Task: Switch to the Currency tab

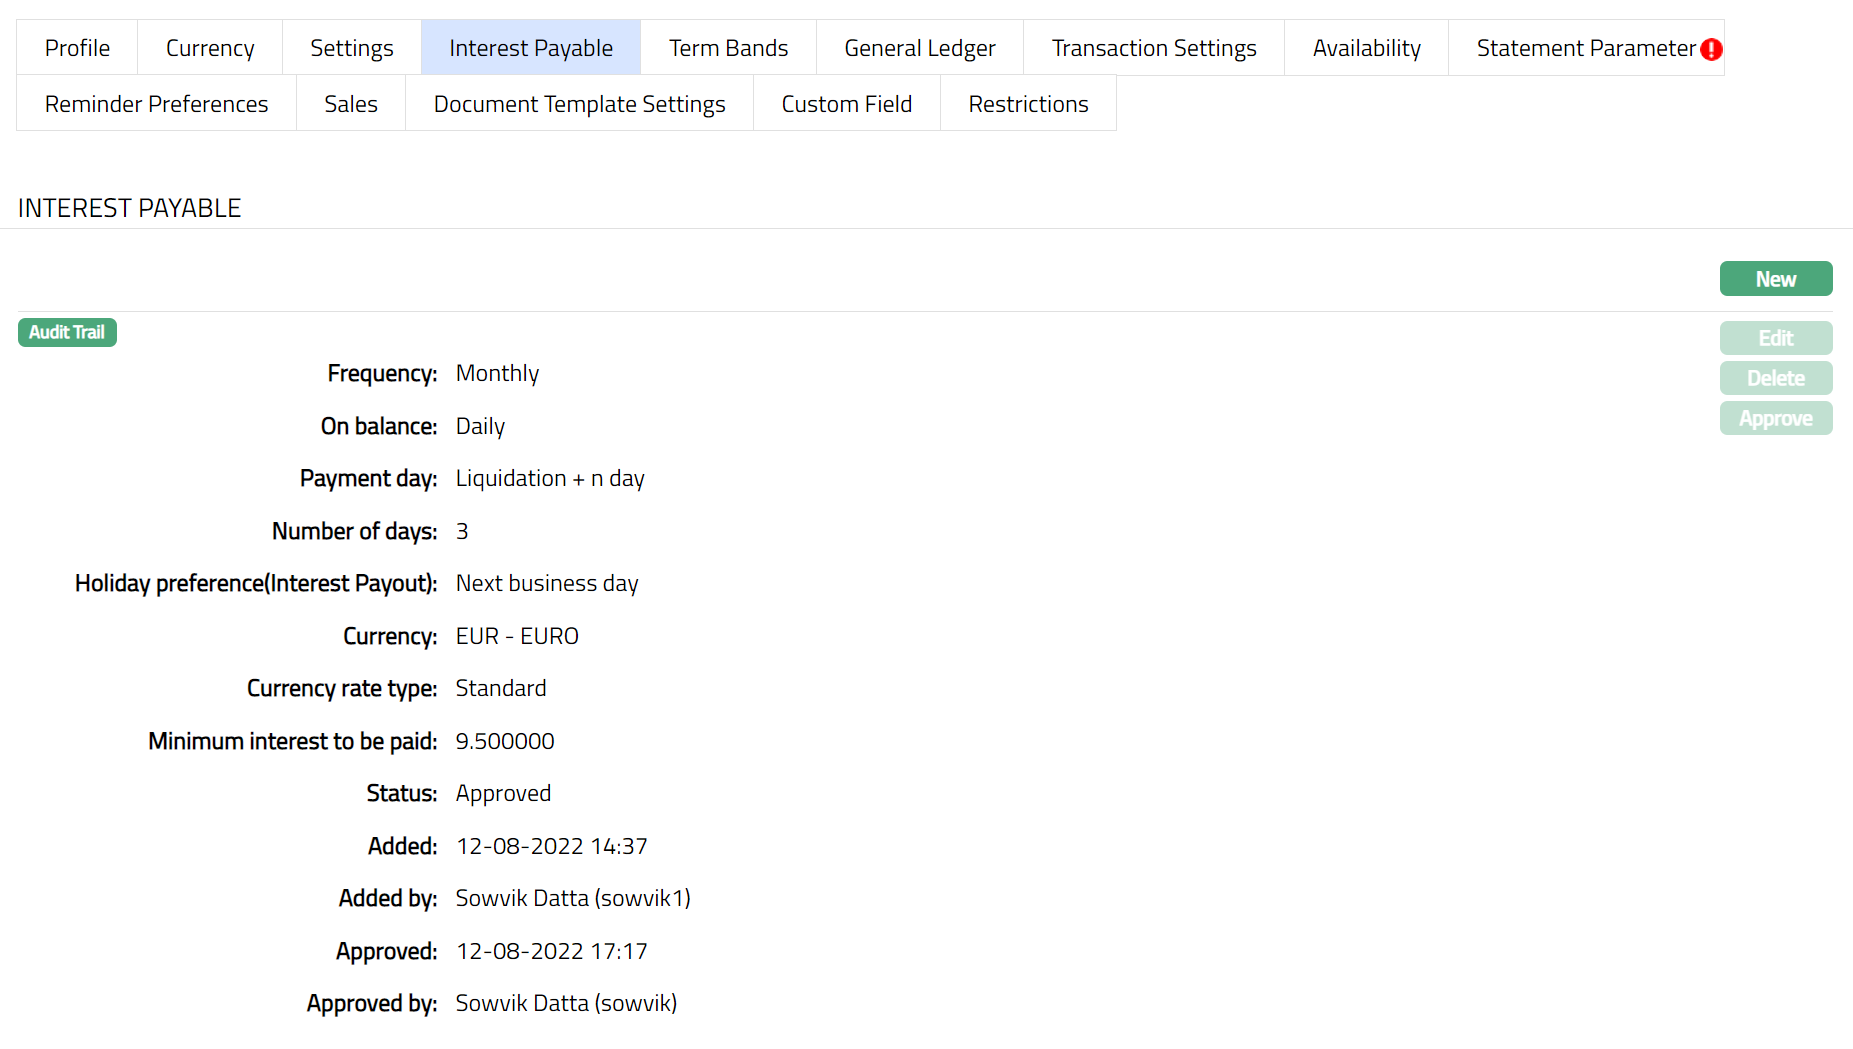Action: point(210,48)
